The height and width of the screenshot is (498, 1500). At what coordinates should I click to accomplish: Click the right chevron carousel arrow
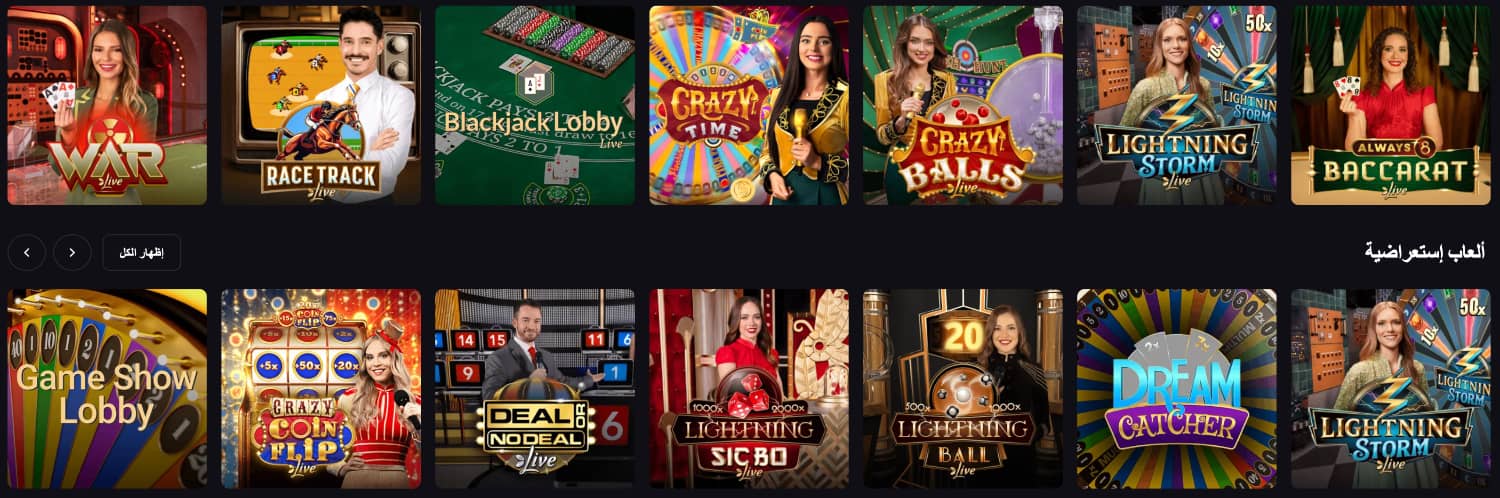tap(72, 252)
